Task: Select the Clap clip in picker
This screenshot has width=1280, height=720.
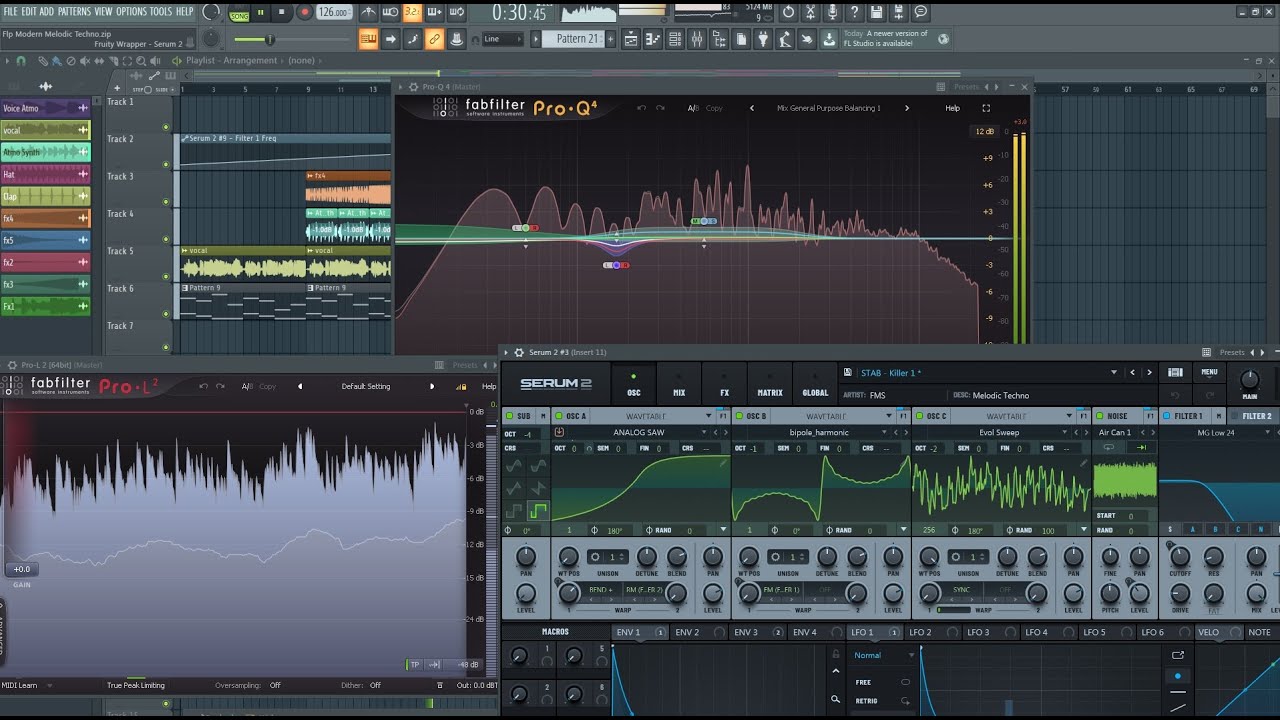Action: (x=45, y=196)
